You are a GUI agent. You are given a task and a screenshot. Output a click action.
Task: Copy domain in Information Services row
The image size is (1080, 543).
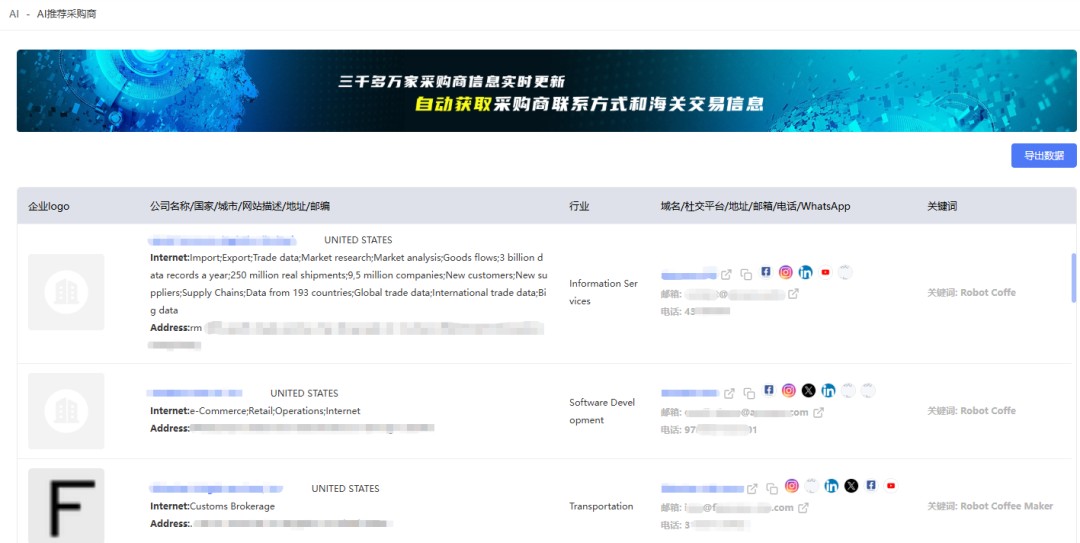coord(746,274)
